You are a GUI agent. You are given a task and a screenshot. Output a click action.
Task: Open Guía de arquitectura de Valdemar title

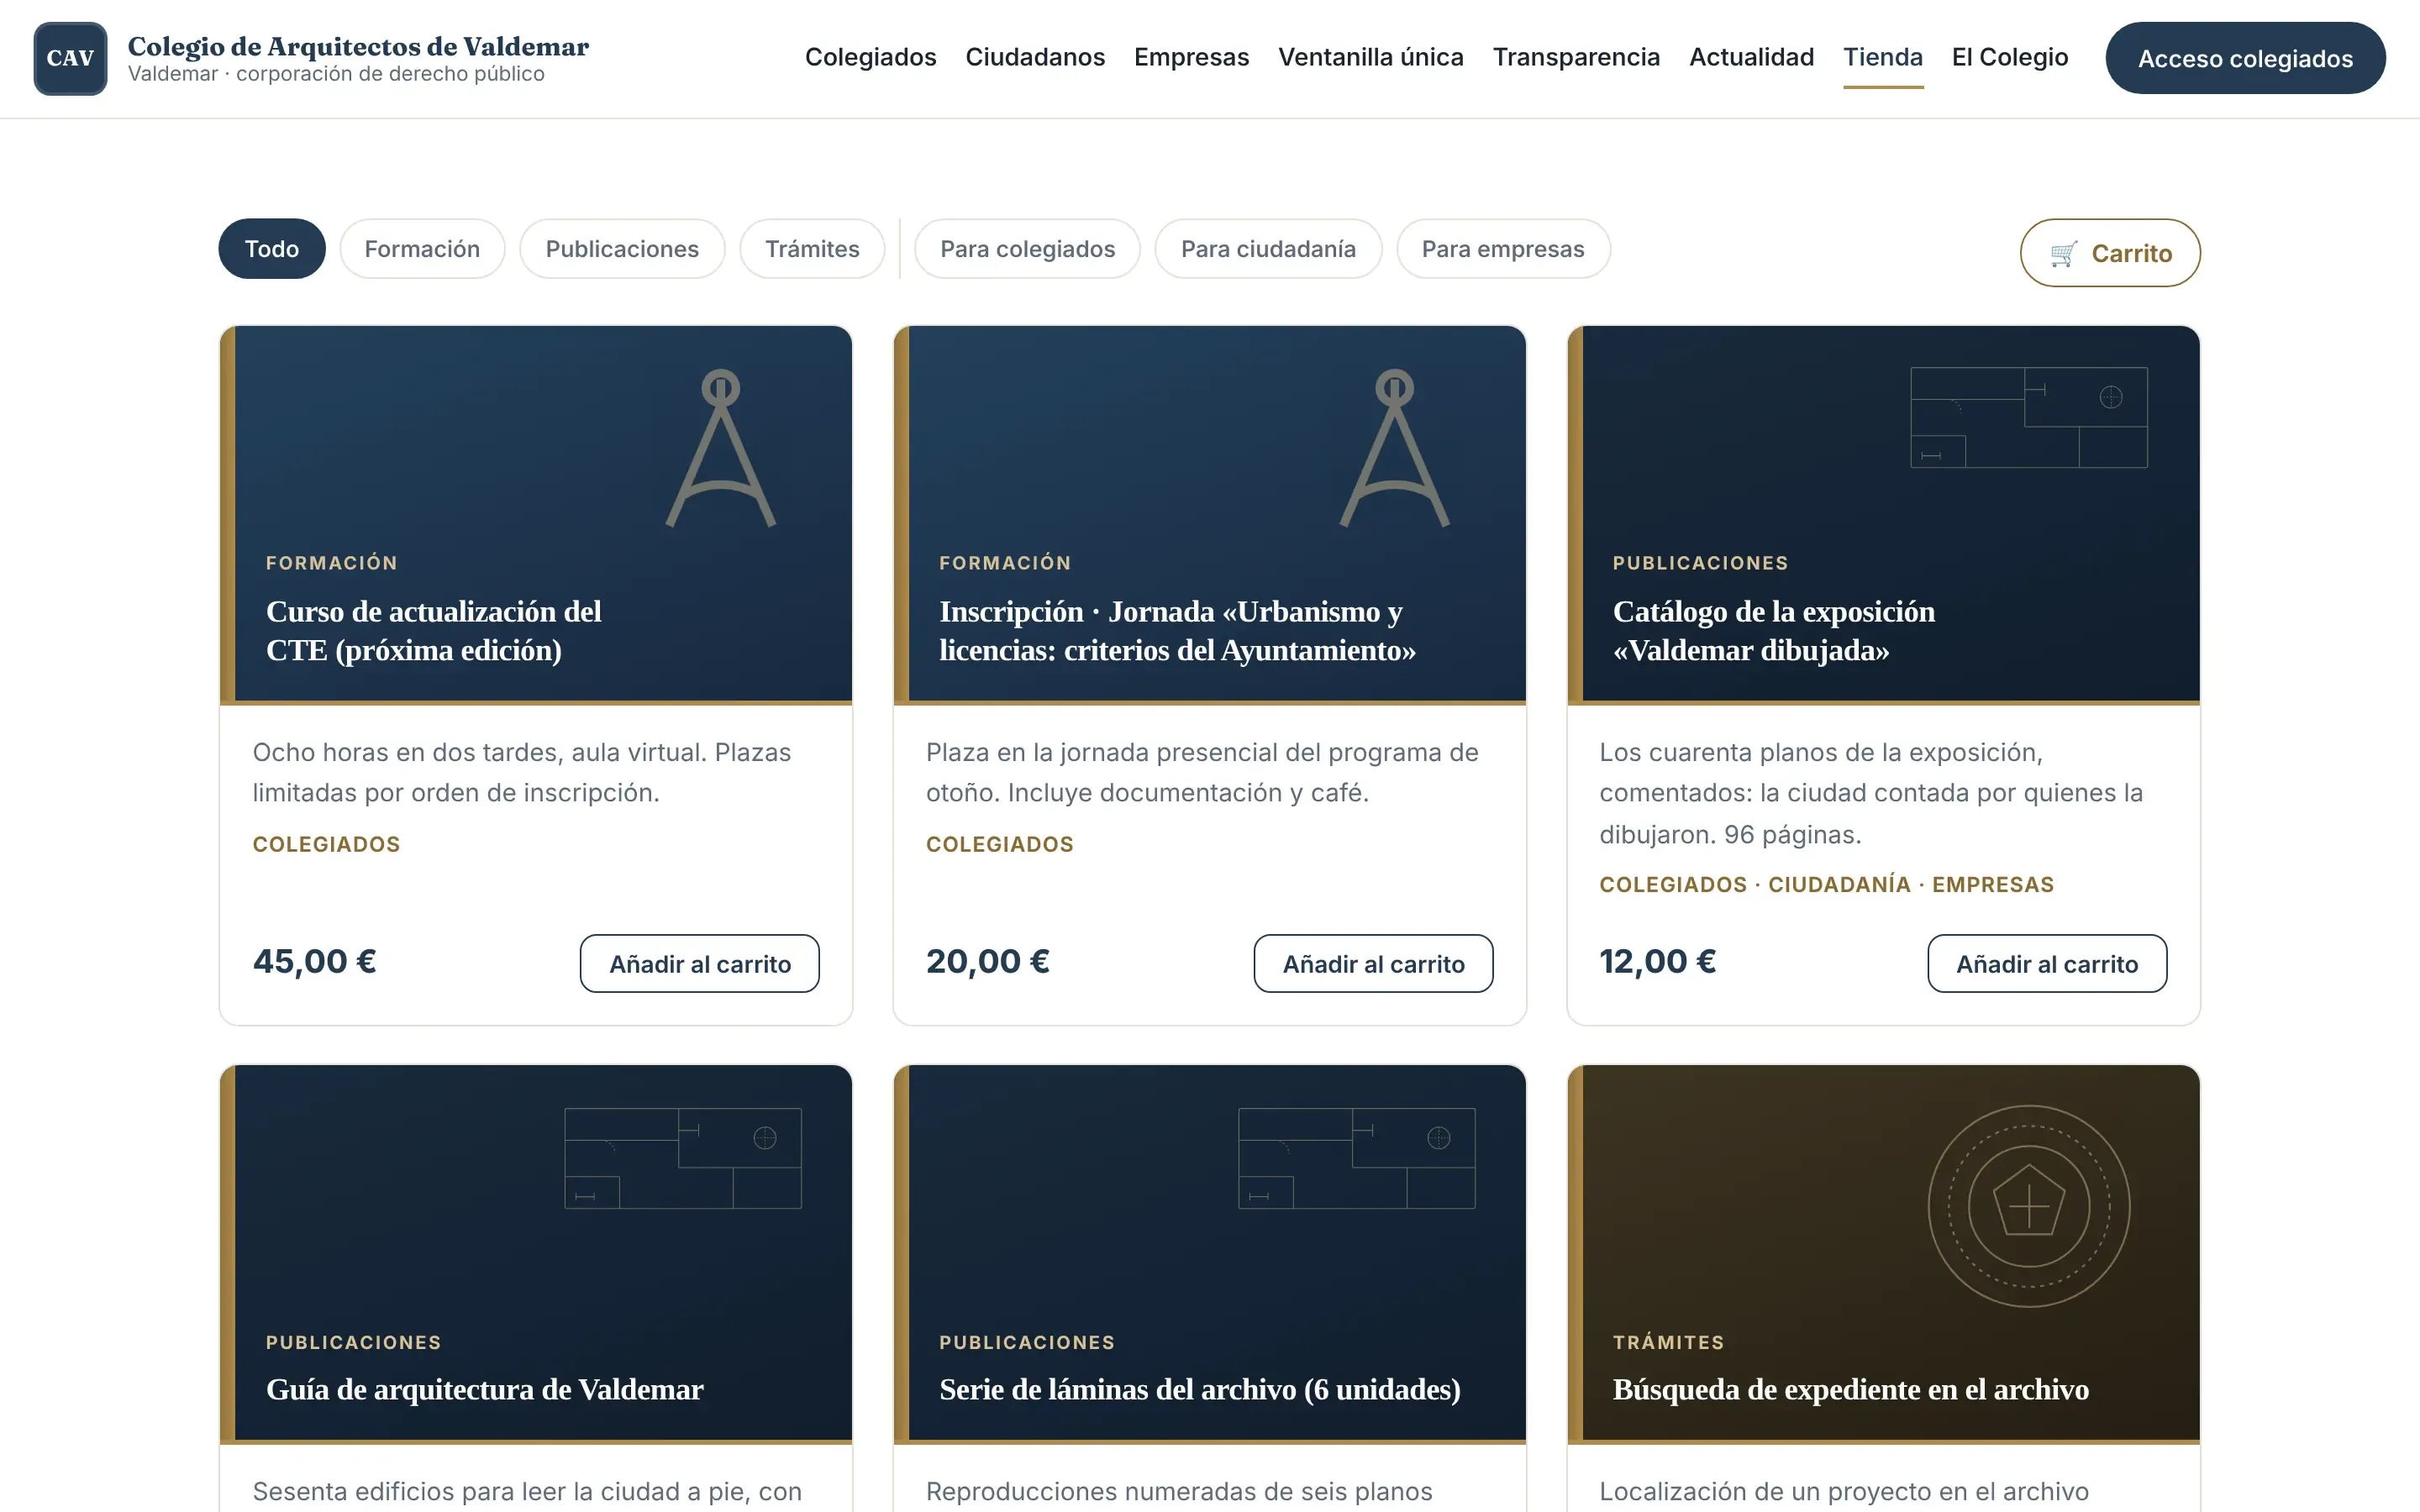[485, 1389]
